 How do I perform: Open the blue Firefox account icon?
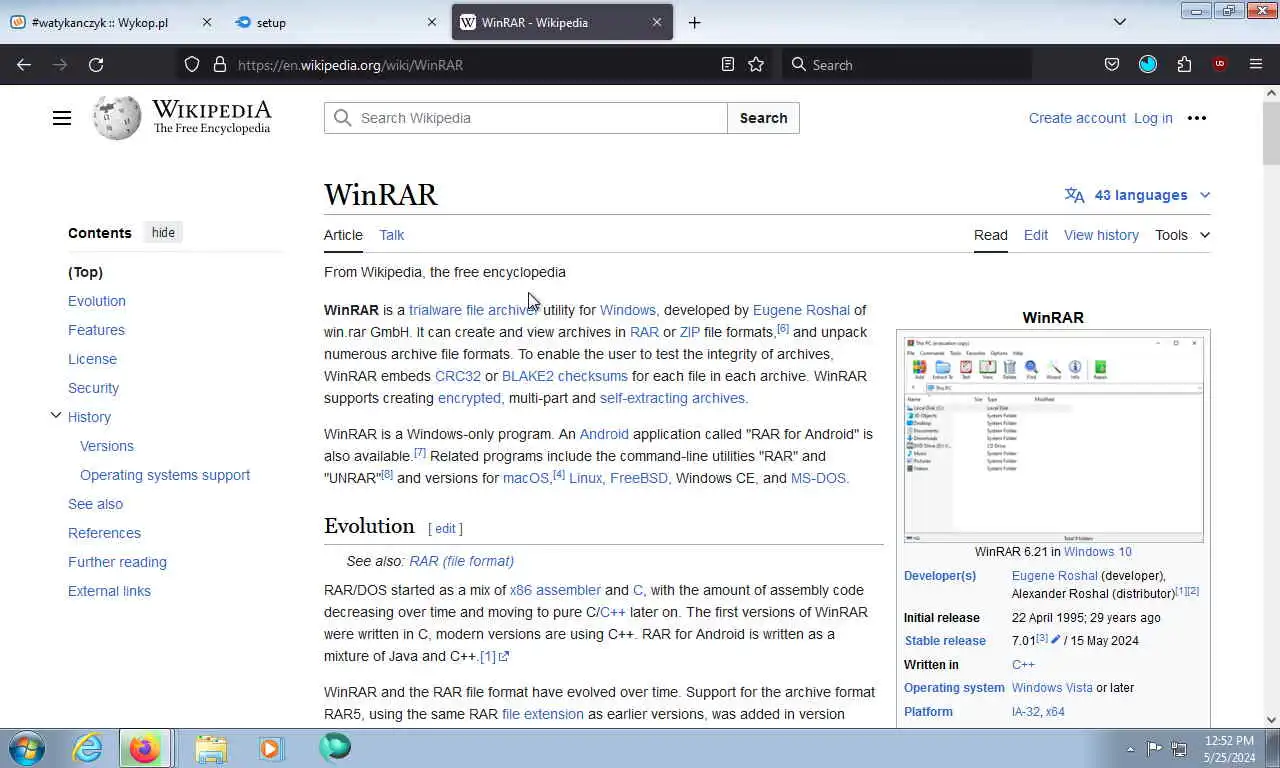pos(1148,64)
